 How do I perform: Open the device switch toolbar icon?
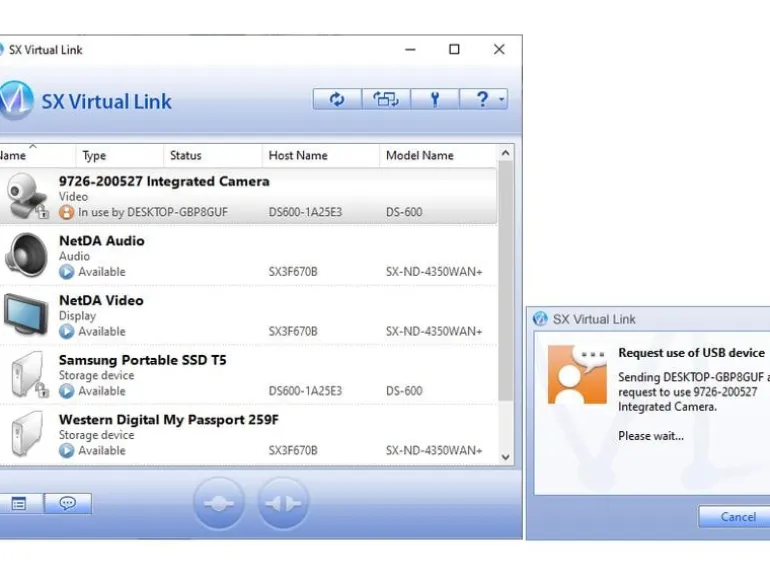click(x=385, y=99)
